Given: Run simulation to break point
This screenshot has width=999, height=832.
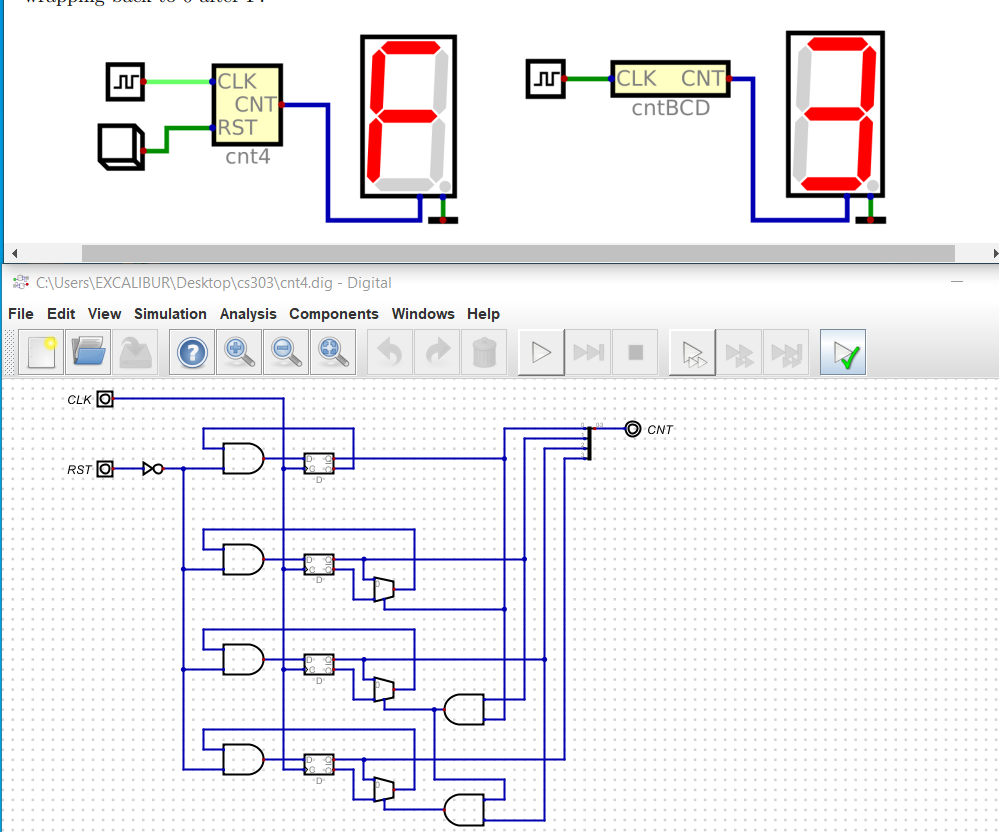Looking at the screenshot, I should click(x=589, y=352).
